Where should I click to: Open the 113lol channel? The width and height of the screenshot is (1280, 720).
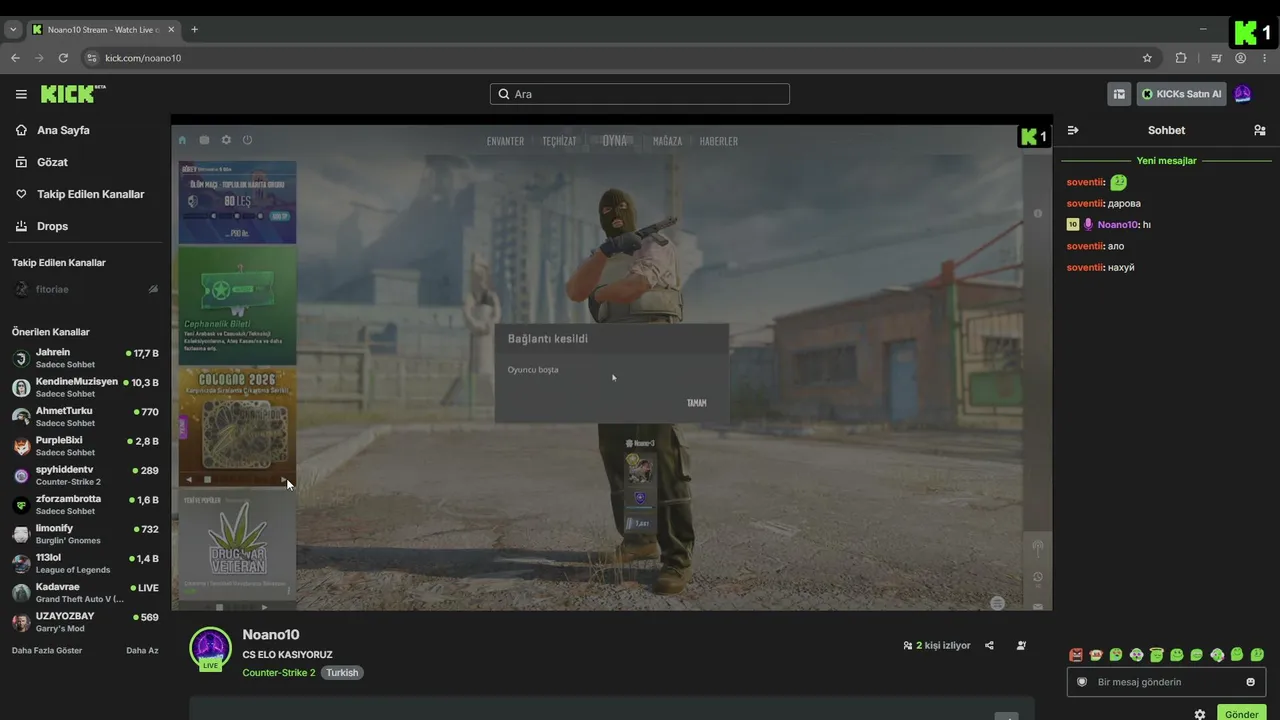tap(85, 563)
